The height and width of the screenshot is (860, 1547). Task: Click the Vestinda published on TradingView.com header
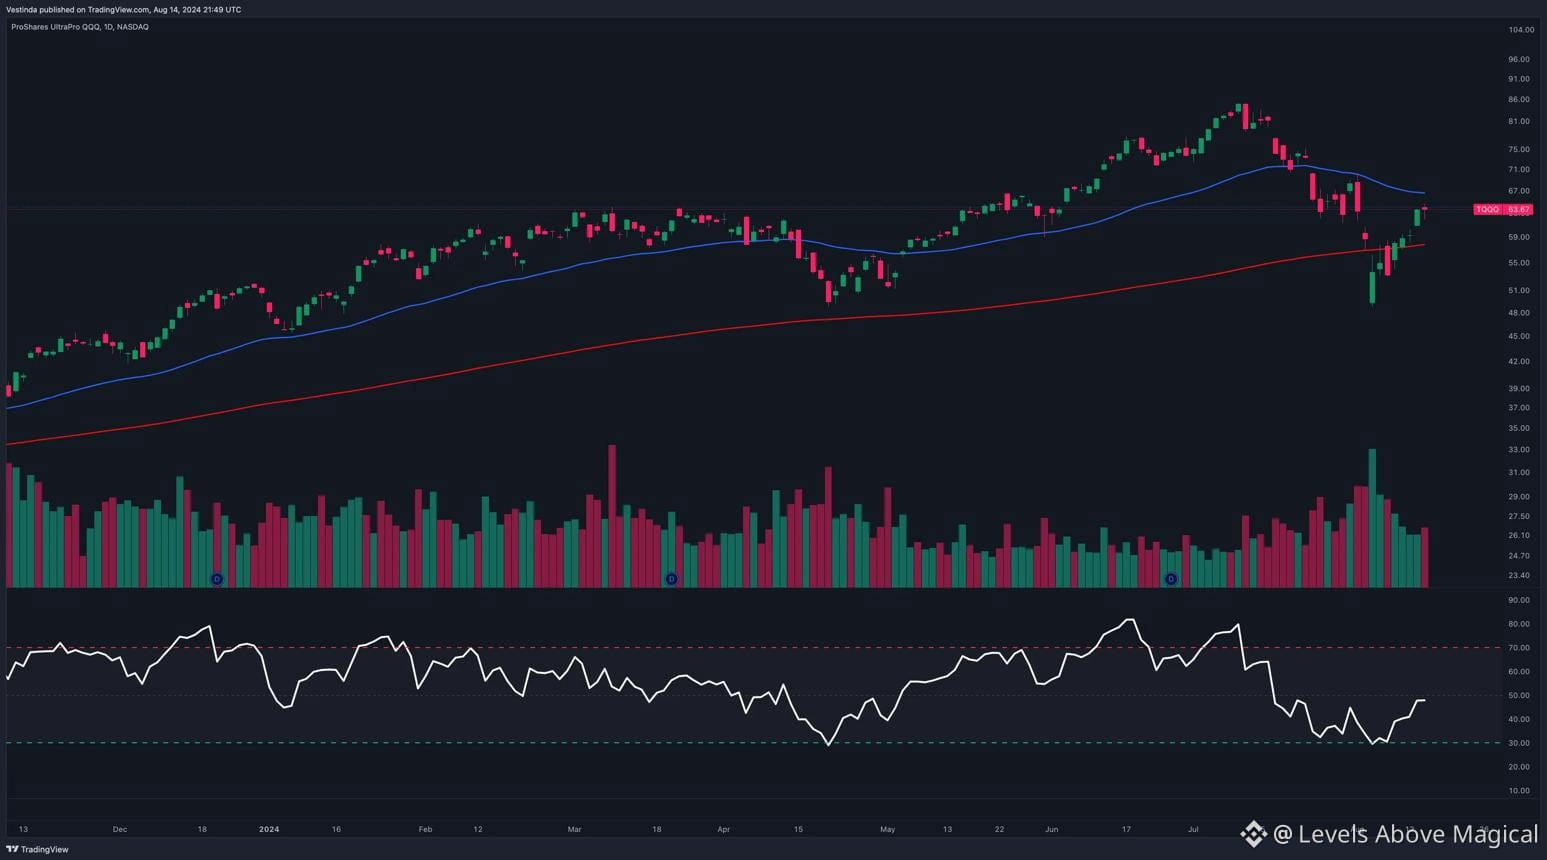click(124, 9)
